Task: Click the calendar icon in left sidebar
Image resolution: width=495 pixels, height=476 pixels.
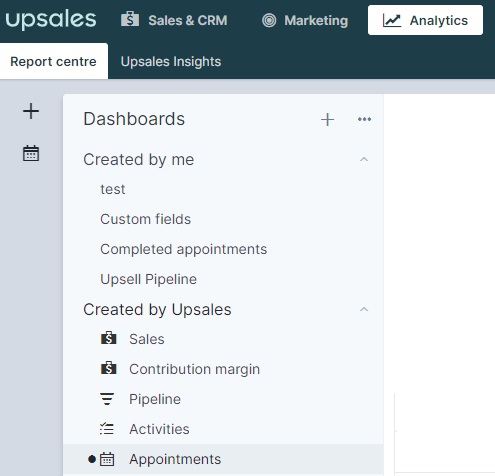Action: tap(31, 153)
